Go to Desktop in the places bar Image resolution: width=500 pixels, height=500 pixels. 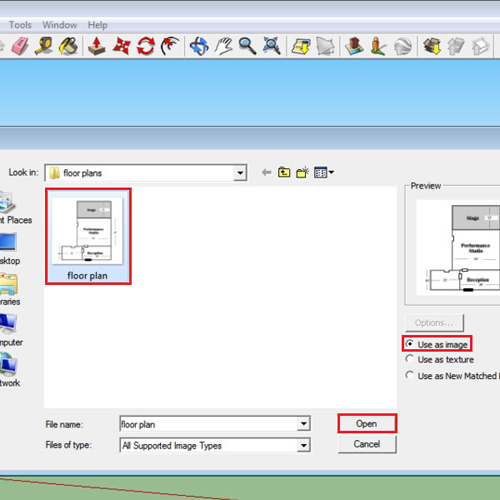(10, 249)
